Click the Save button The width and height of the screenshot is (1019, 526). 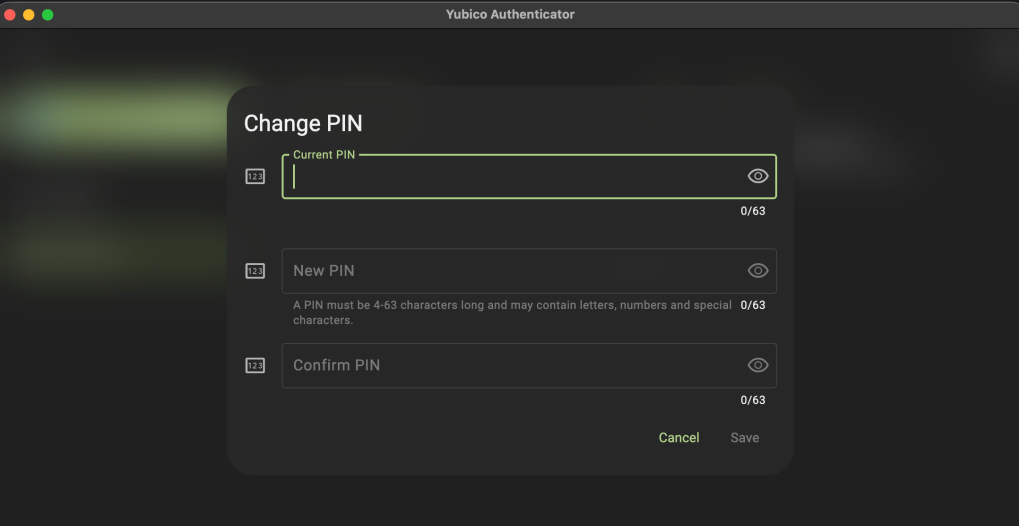coord(744,438)
